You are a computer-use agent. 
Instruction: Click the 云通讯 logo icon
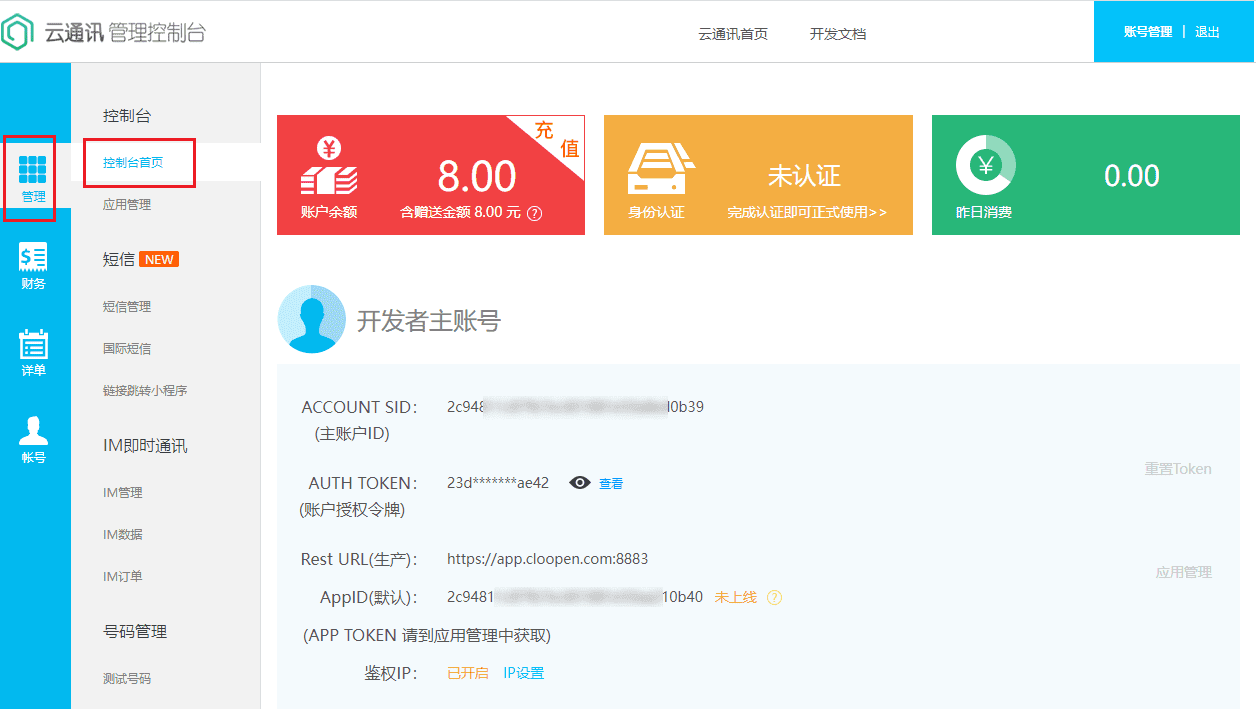(x=18, y=32)
